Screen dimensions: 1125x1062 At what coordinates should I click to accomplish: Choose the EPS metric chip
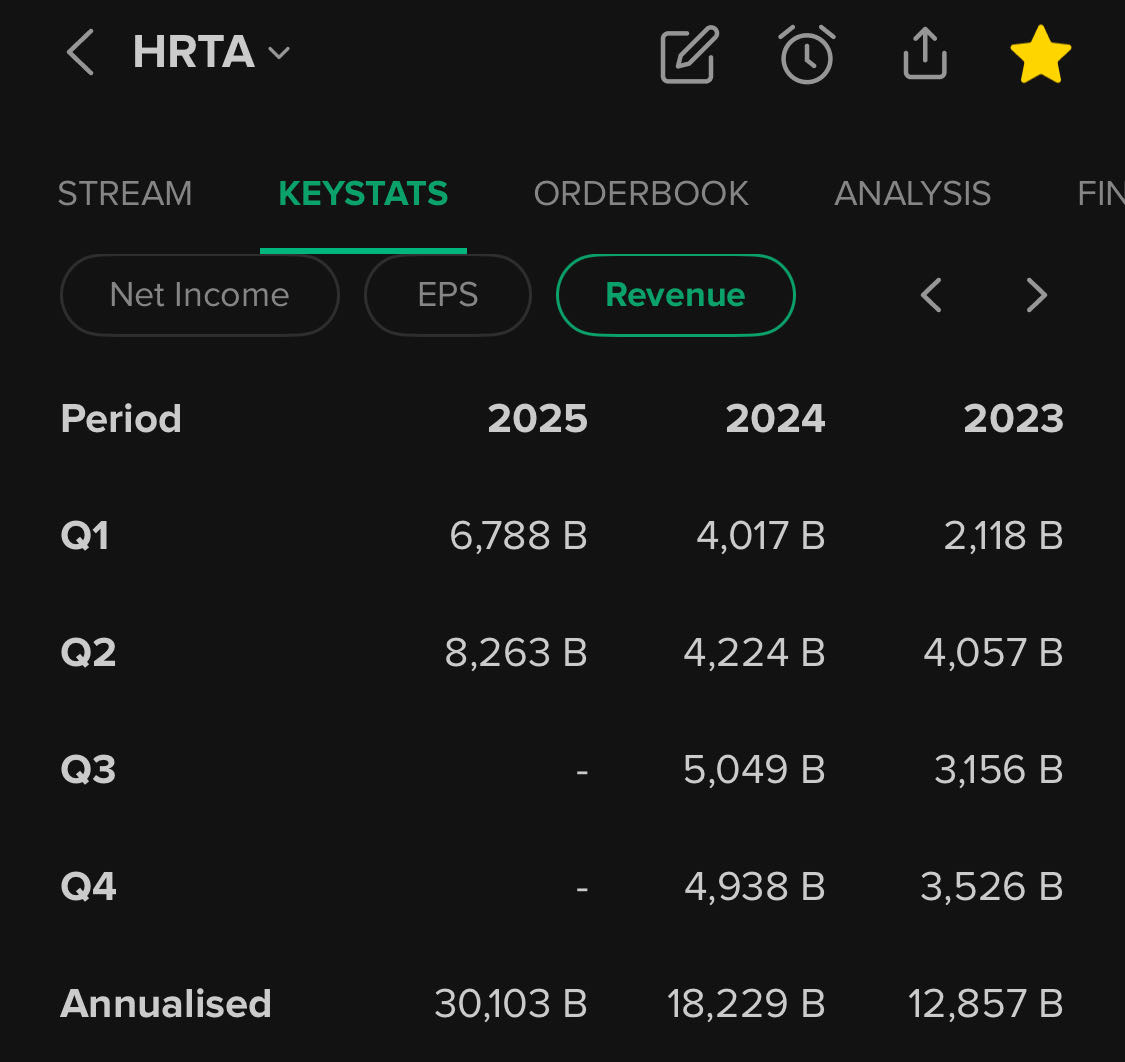[x=447, y=295]
